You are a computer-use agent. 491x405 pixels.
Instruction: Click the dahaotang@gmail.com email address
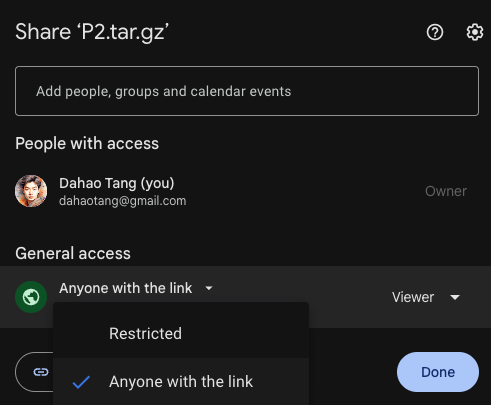pos(123,201)
